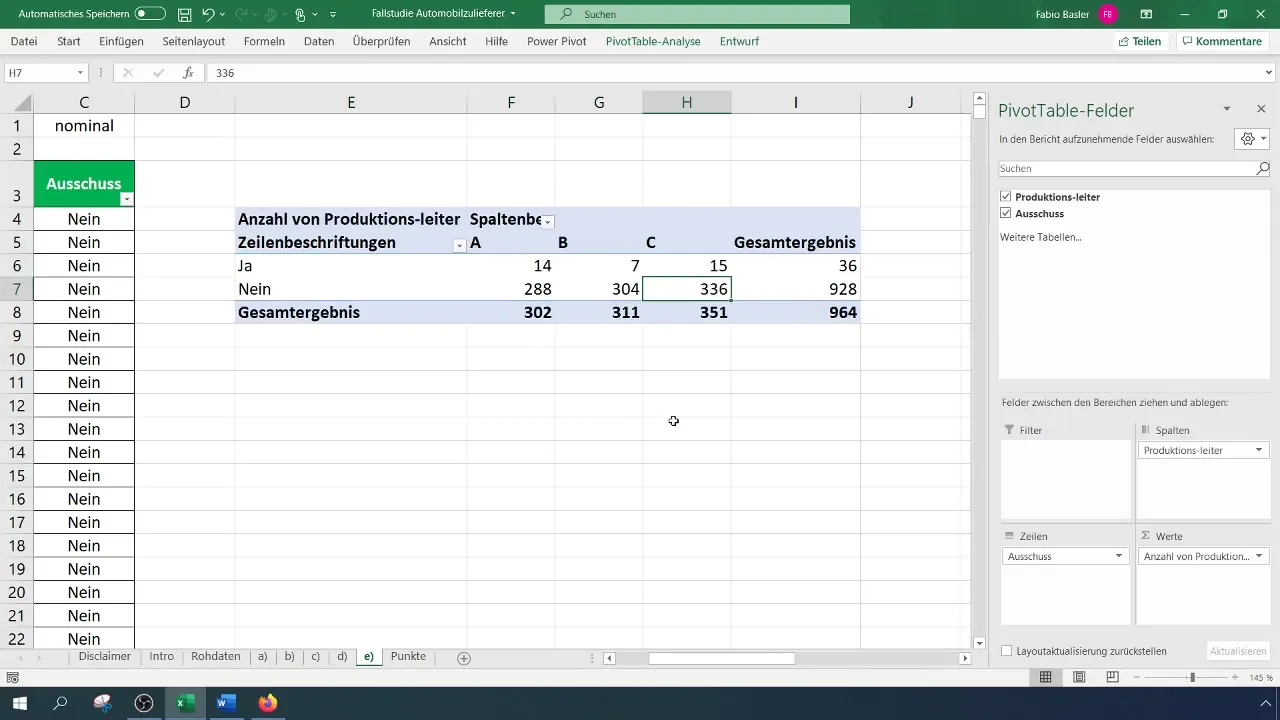Click the Kommentare button
1280x720 pixels.
[x=1221, y=41]
